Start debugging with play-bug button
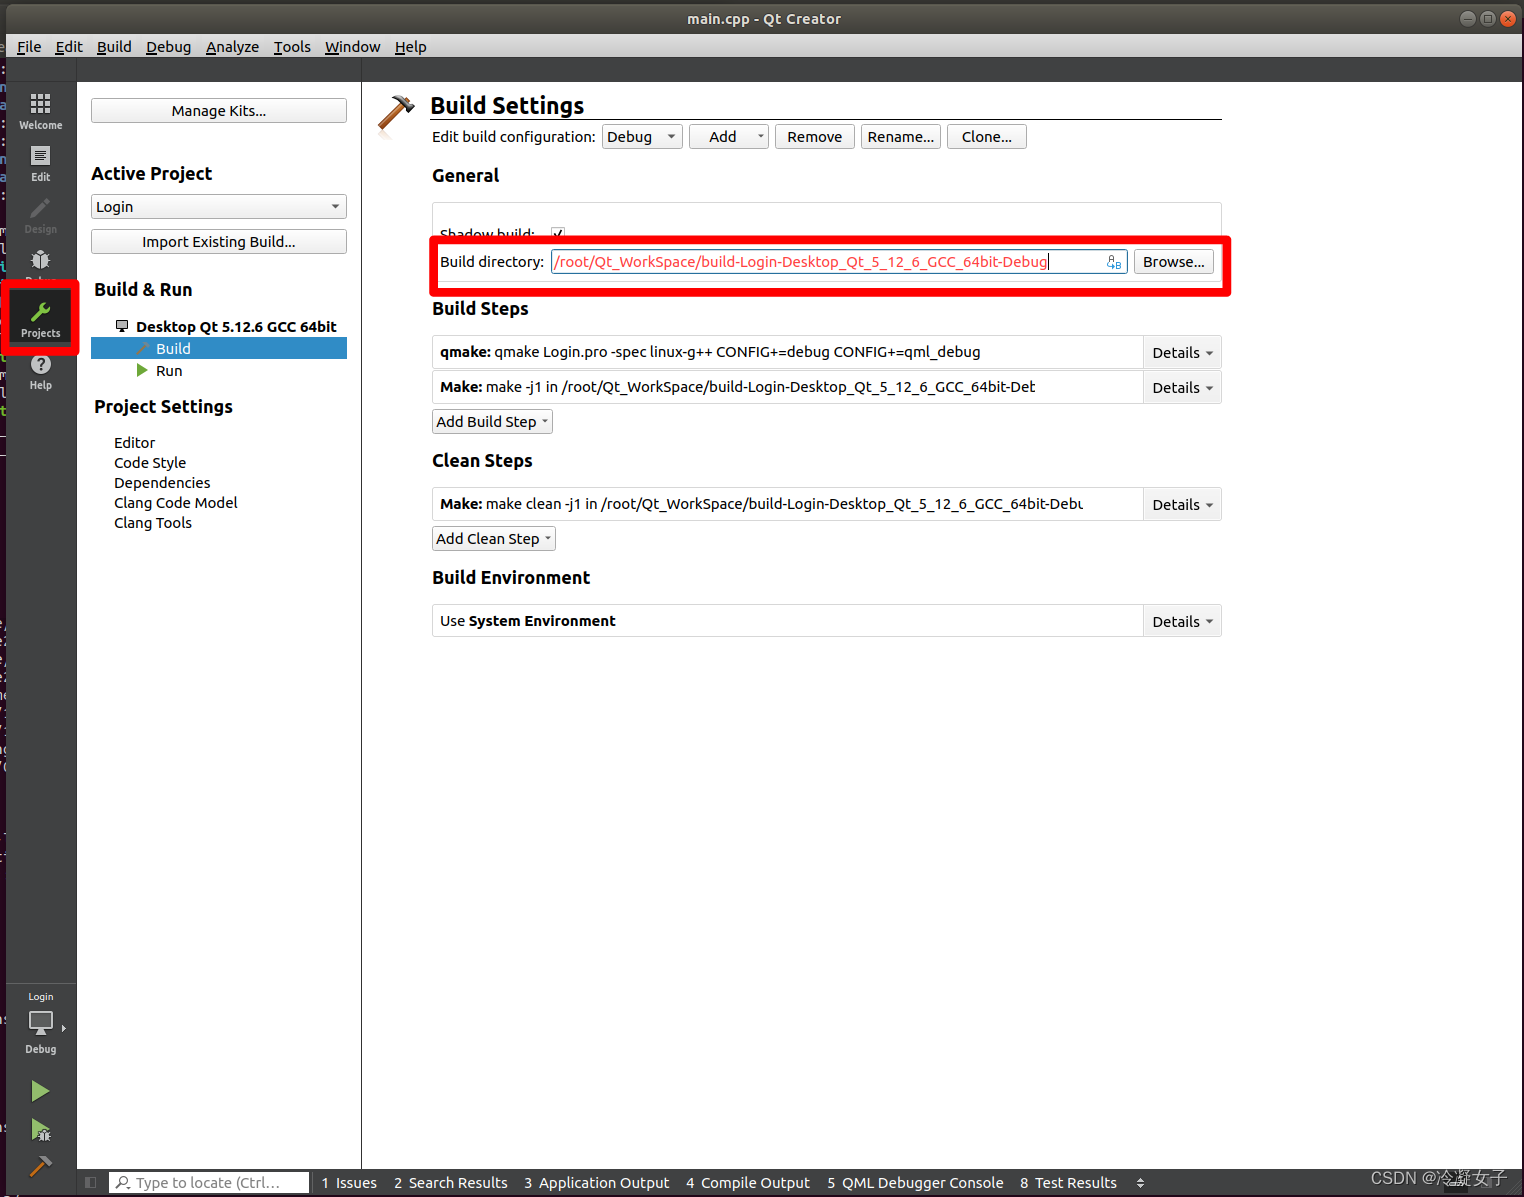 click(x=40, y=1130)
